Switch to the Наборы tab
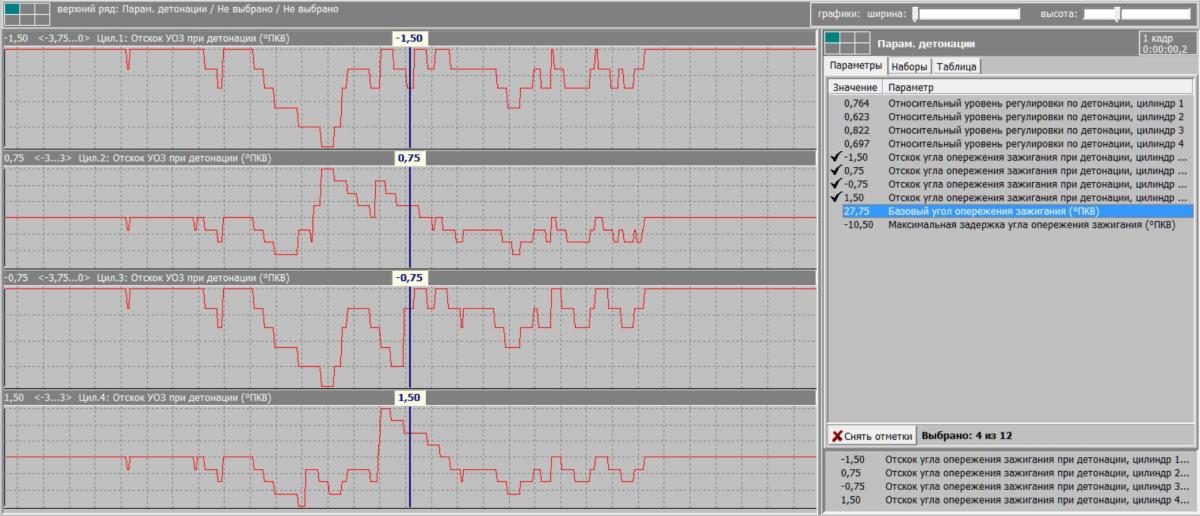This screenshot has width=1200, height=516. click(x=910, y=66)
